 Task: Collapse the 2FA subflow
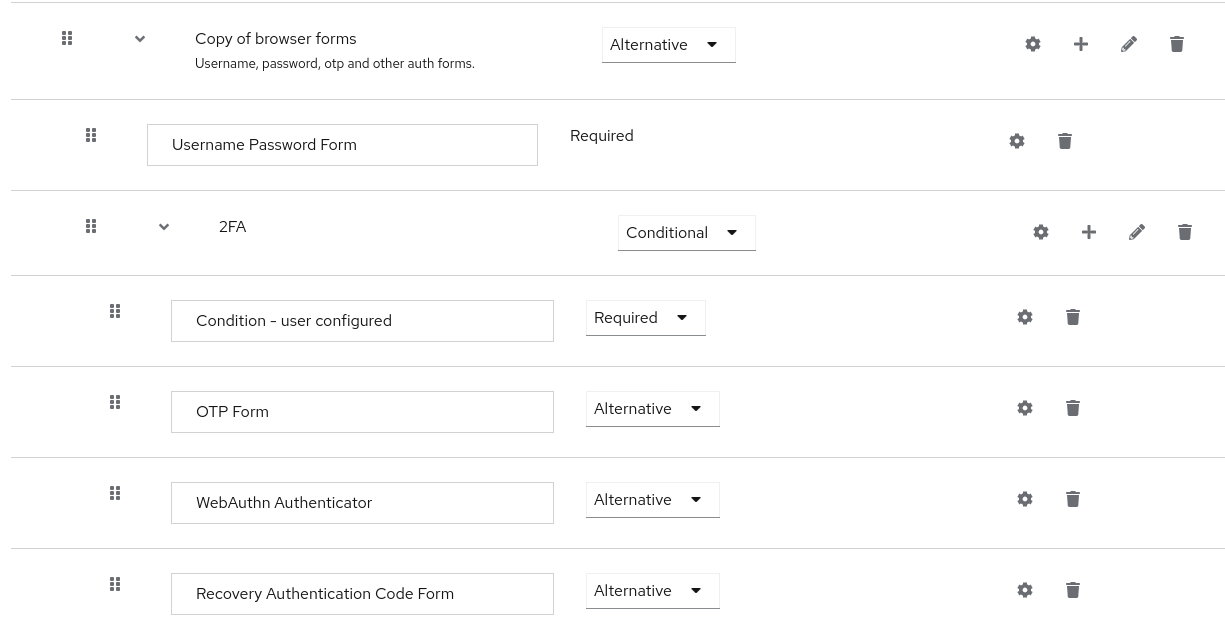[164, 226]
